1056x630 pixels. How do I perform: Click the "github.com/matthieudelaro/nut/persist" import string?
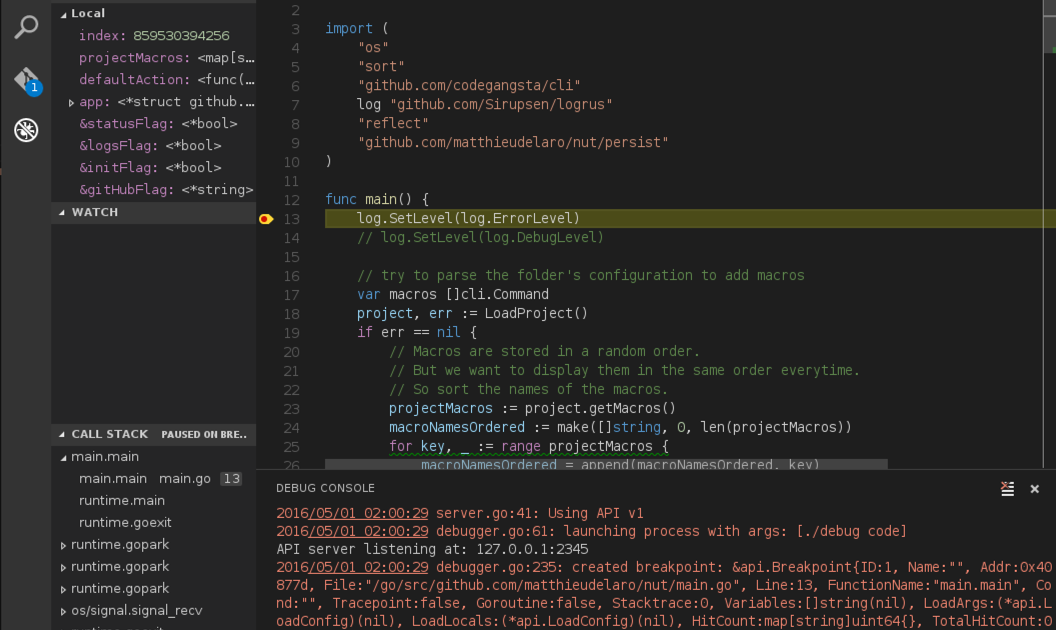click(513, 142)
